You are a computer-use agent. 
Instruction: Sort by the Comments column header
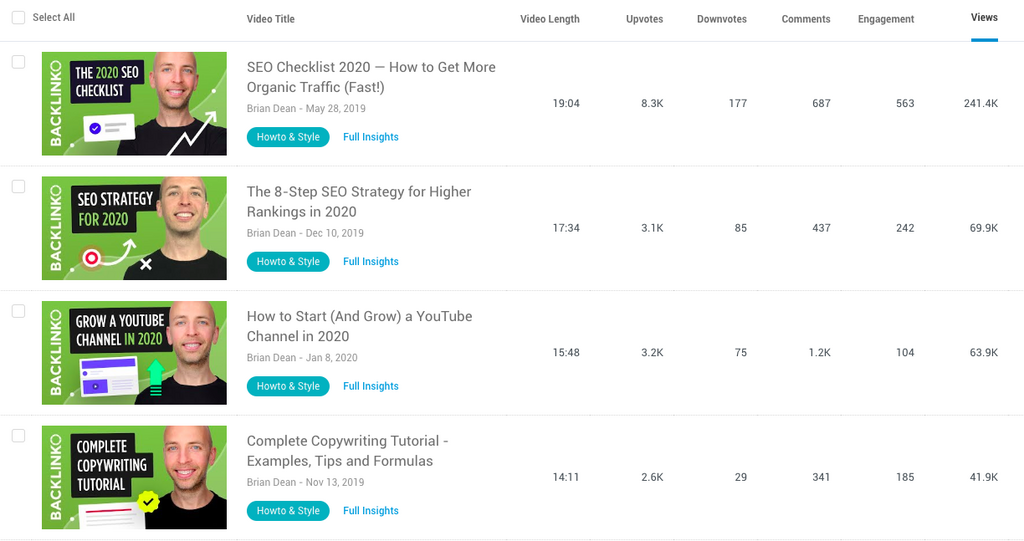click(x=806, y=19)
